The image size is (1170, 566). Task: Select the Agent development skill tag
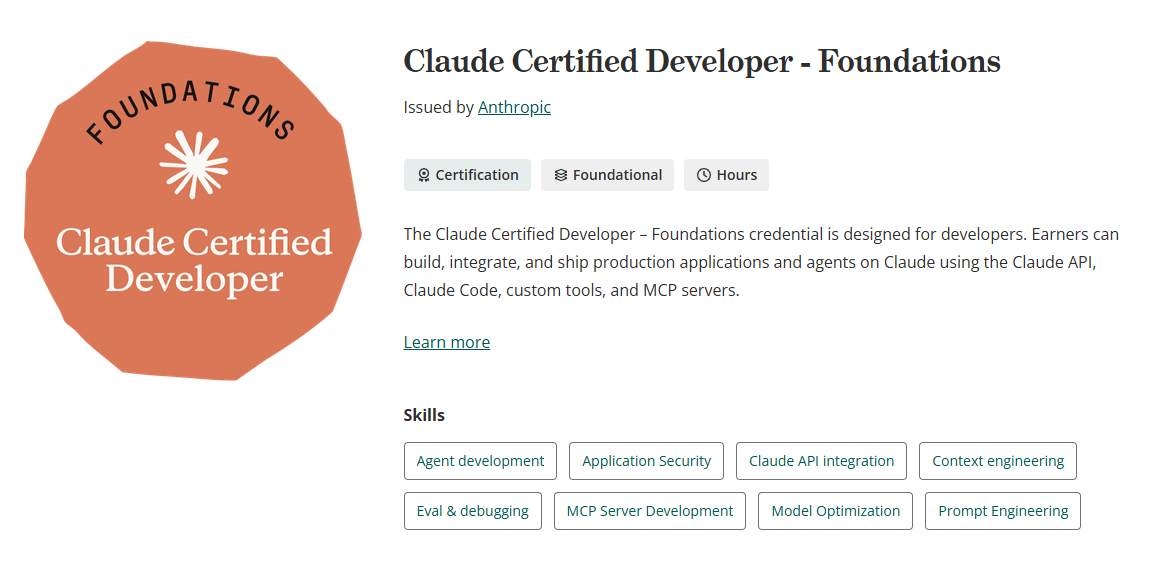point(481,461)
